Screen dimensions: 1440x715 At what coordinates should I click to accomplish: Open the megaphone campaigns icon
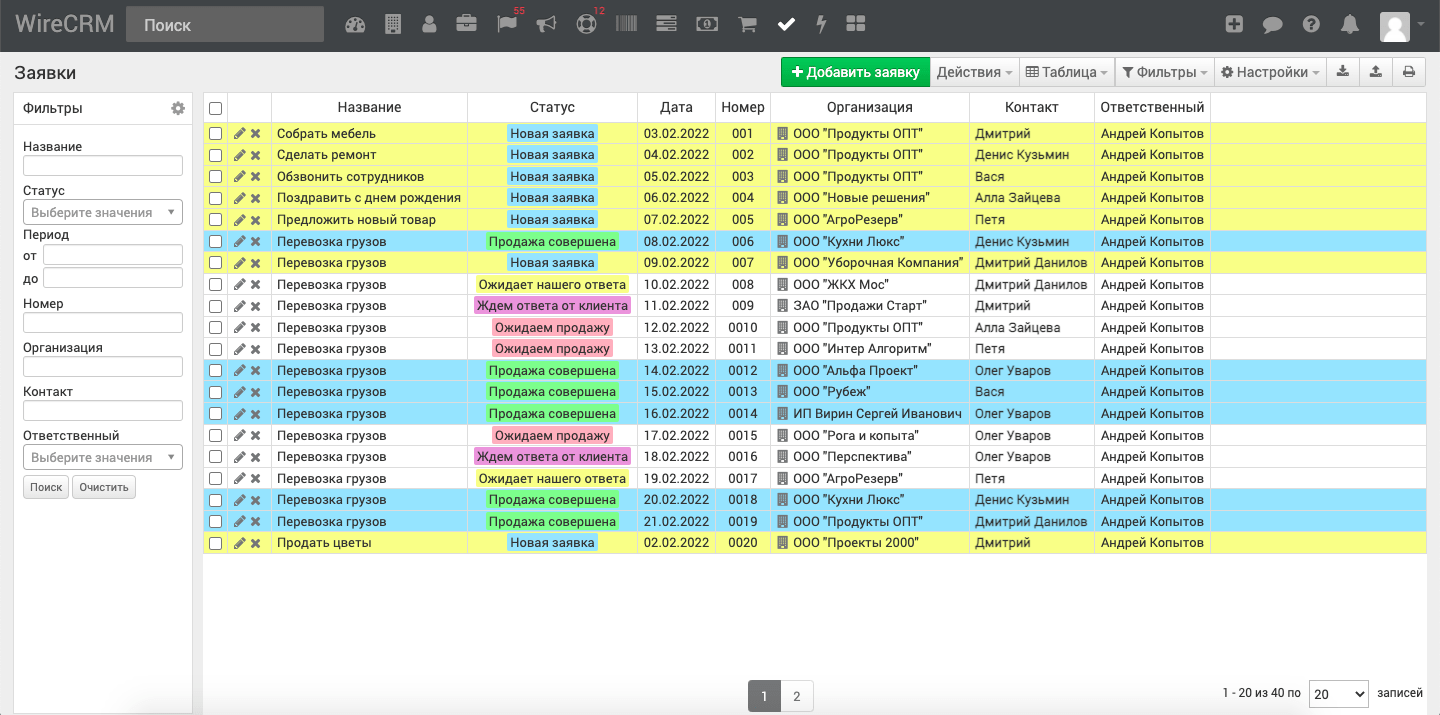tap(546, 25)
